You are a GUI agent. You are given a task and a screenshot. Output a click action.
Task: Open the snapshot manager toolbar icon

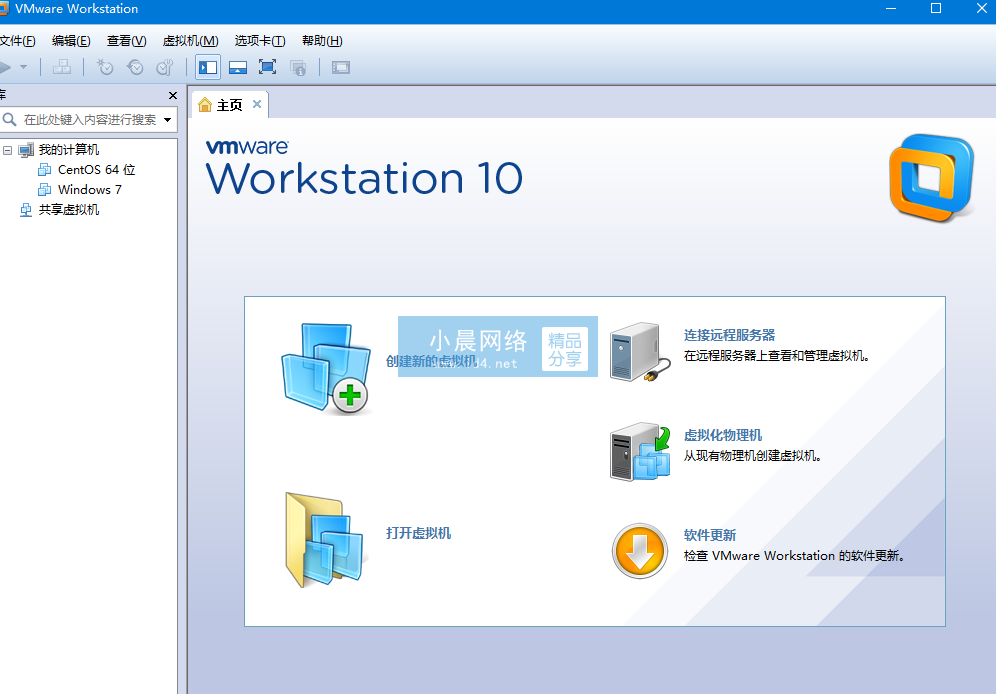pyautogui.click(x=165, y=67)
